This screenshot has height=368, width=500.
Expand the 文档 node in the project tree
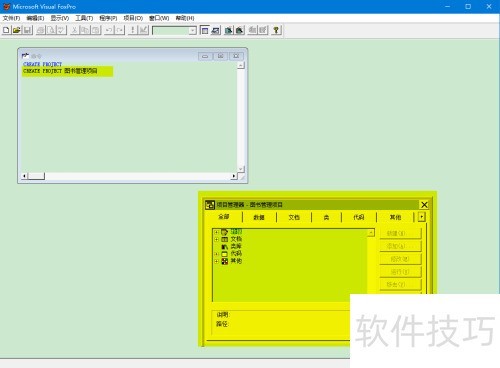pyautogui.click(x=216, y=239)
